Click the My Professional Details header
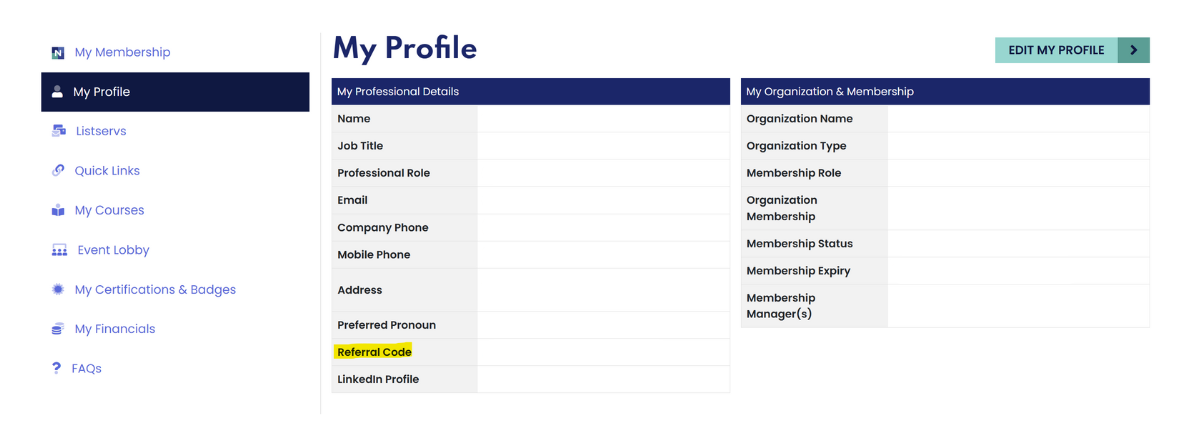 click(x=530, y=92)
